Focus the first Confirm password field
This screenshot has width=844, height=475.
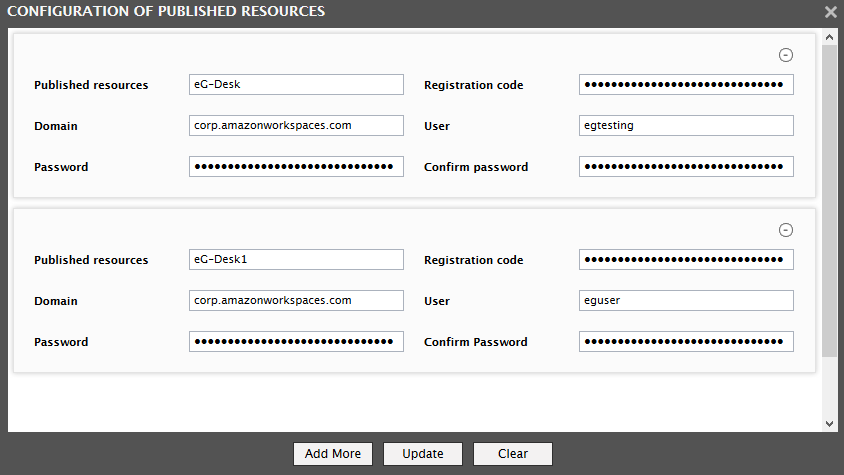[686, 166]
